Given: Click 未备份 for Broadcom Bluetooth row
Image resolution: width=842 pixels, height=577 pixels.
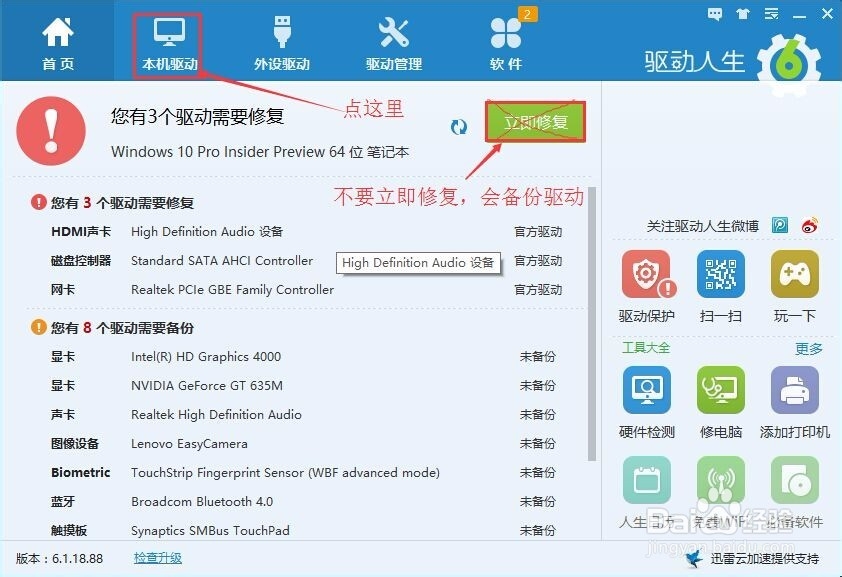Looking at the screenshot, I should (x=538, y=502).
